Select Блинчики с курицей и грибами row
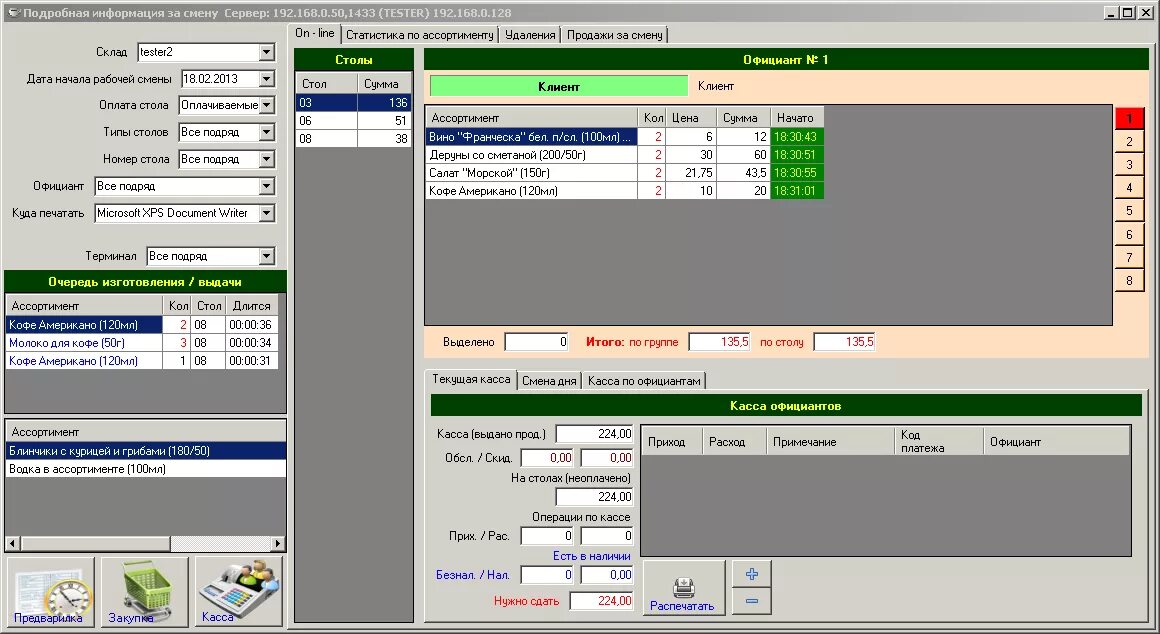Image resolution: width=1160 pixels, height=634 pixels. pos(146,451)
